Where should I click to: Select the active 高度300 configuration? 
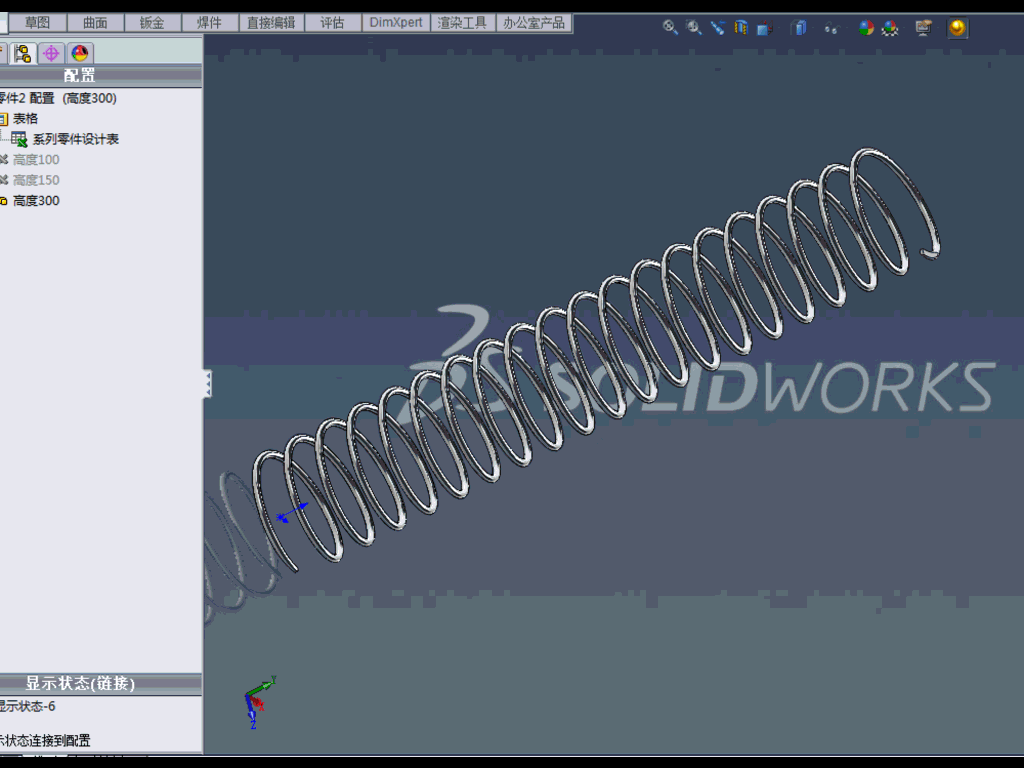[x=36, y=200]
